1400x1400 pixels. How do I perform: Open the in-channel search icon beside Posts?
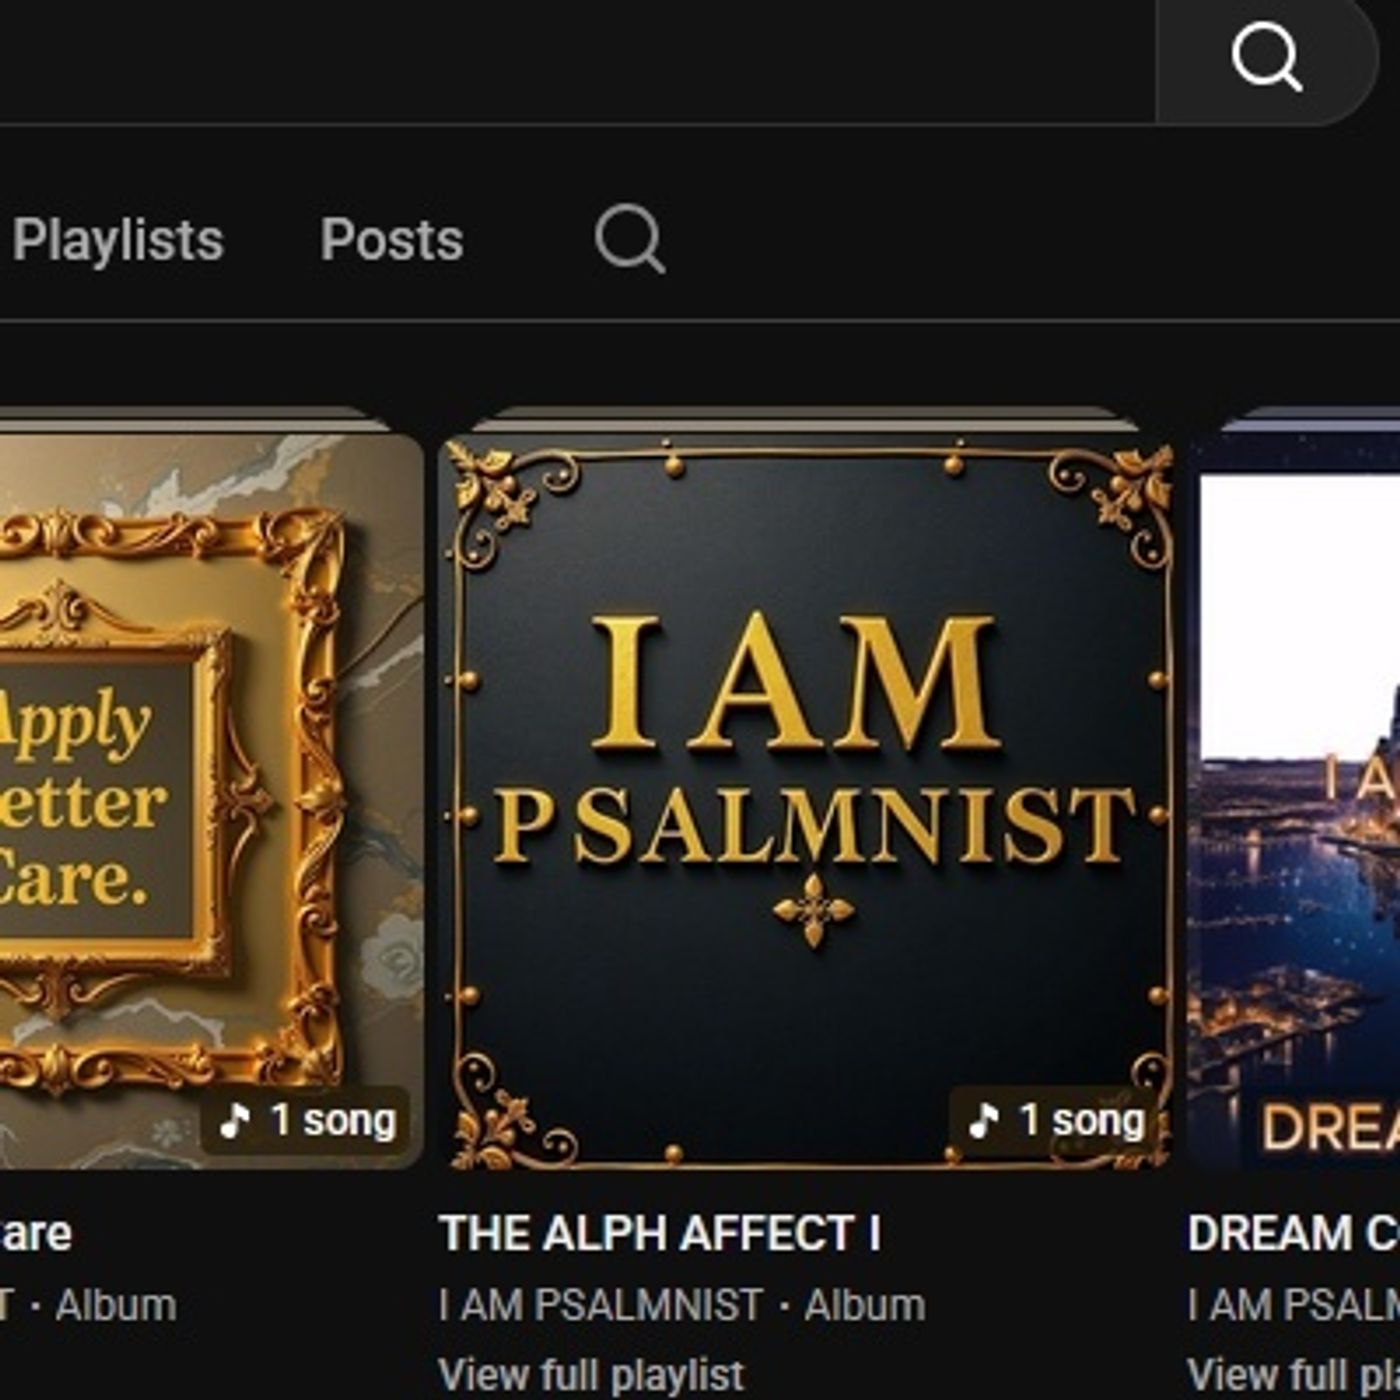(x=629, y=239)
